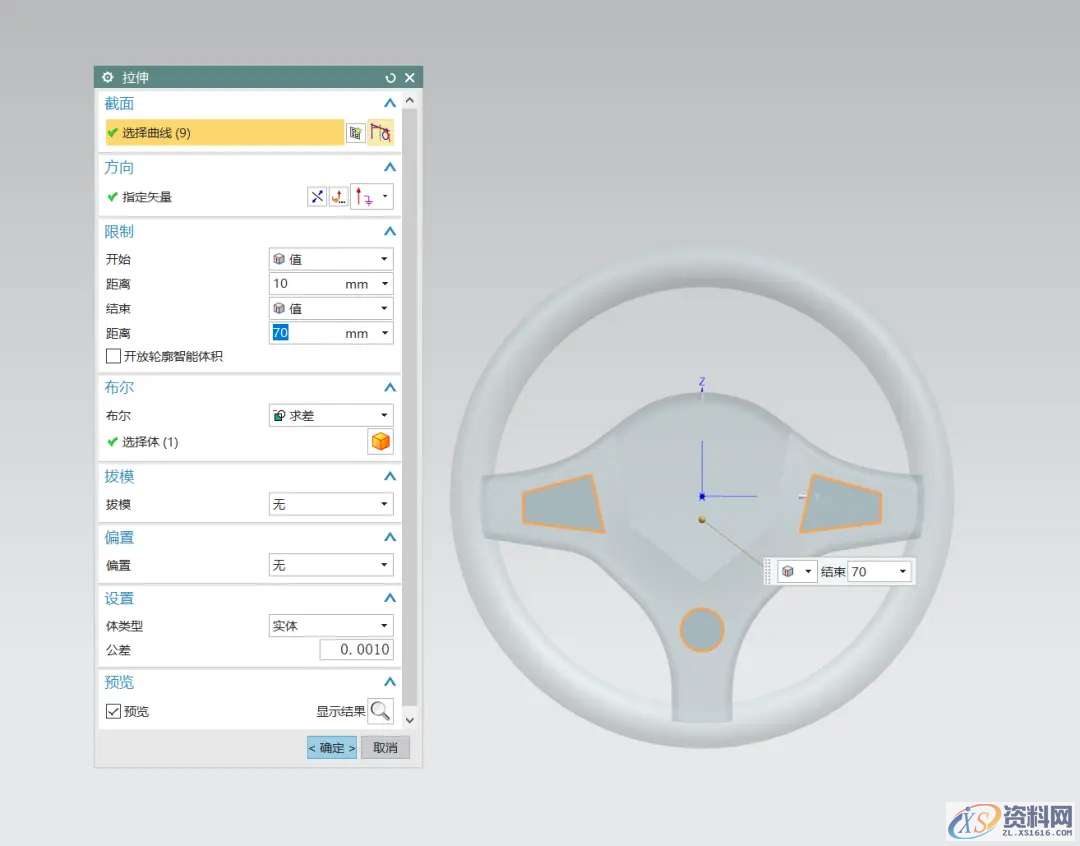Click the 取消 button
Image resolution: width=1080 pixels, height=846 pixels.
point(385,748)
